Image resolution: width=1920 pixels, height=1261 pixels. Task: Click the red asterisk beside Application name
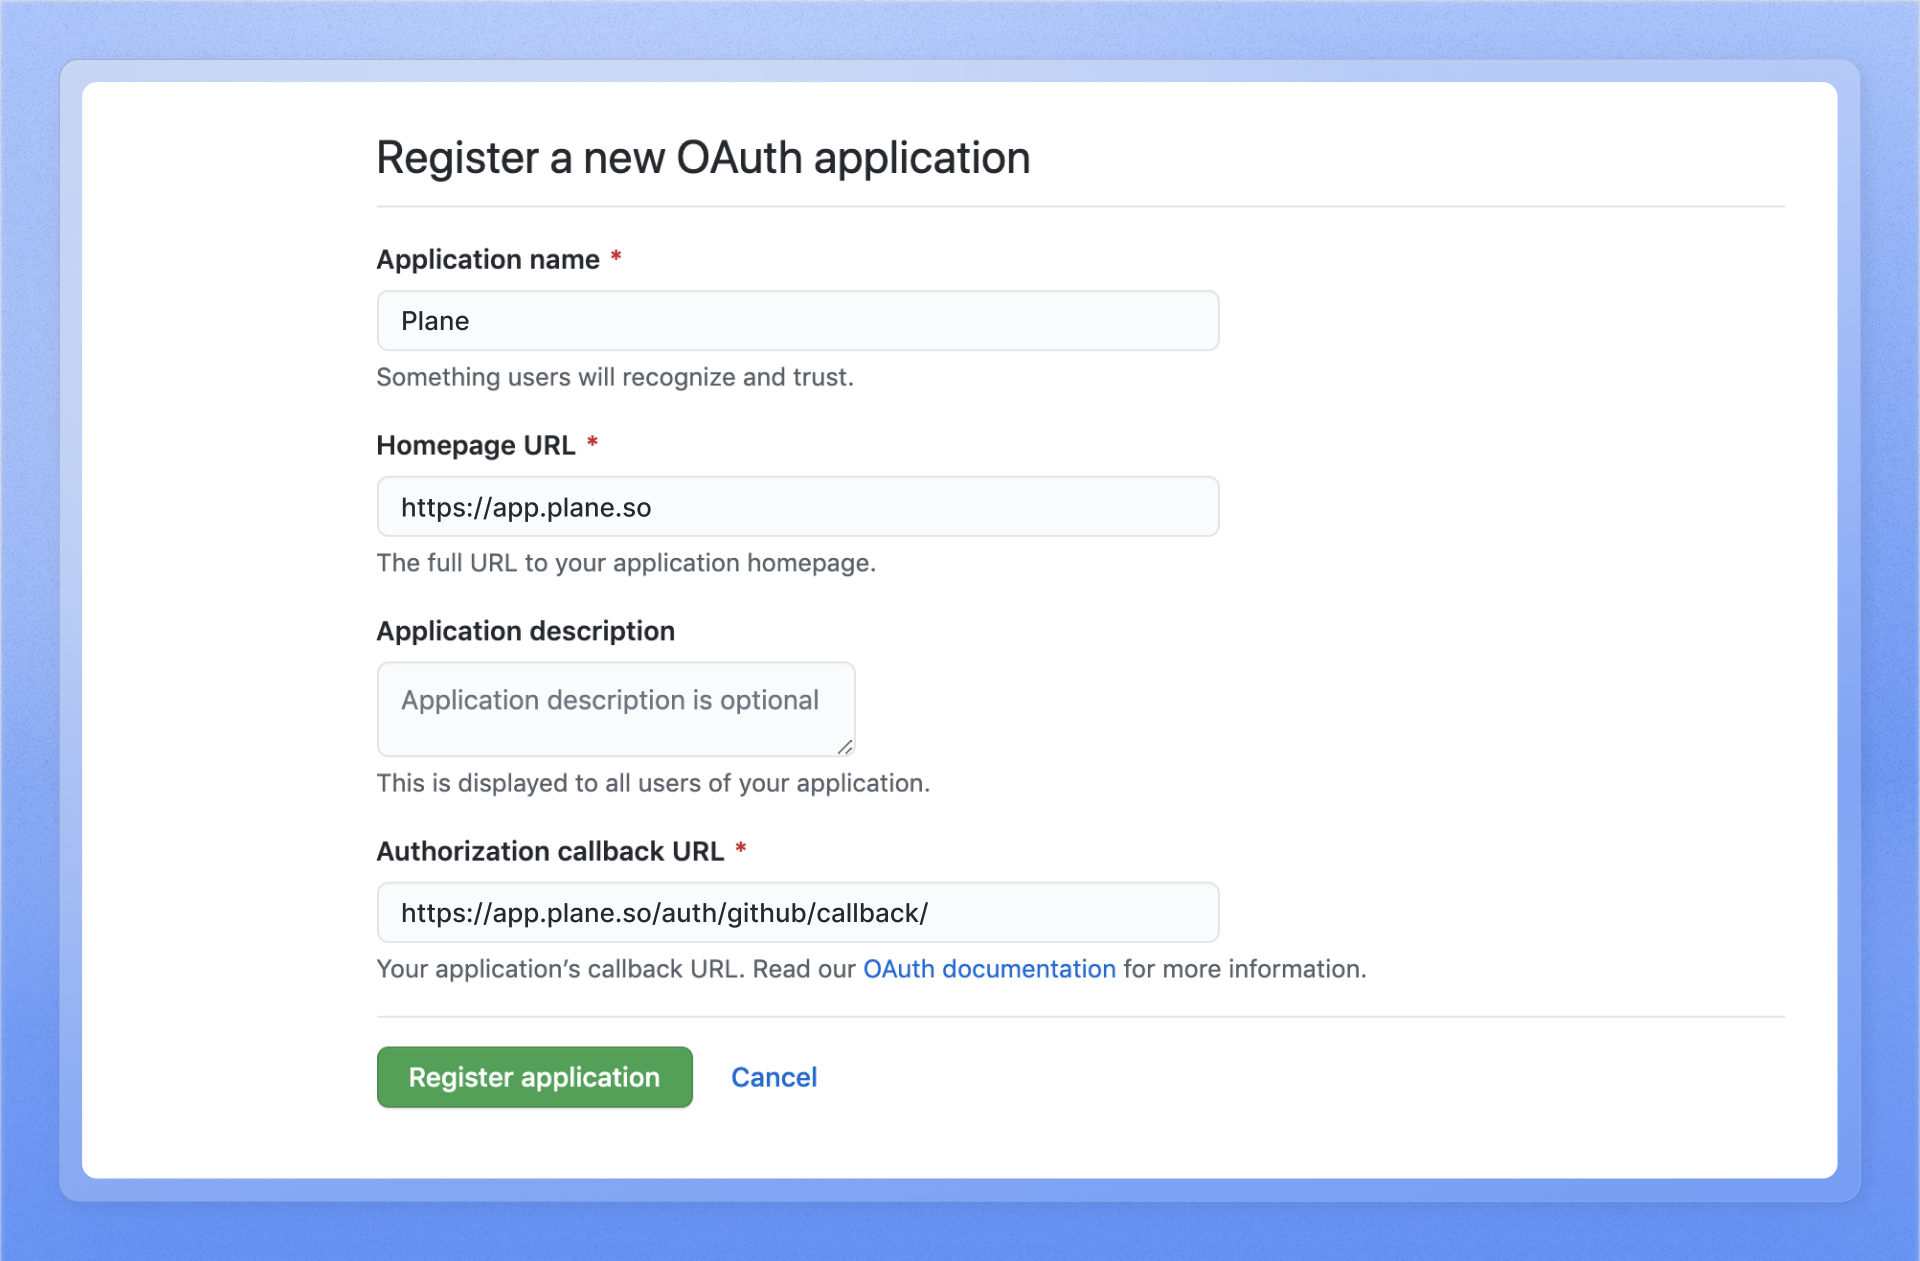[616, 257]
